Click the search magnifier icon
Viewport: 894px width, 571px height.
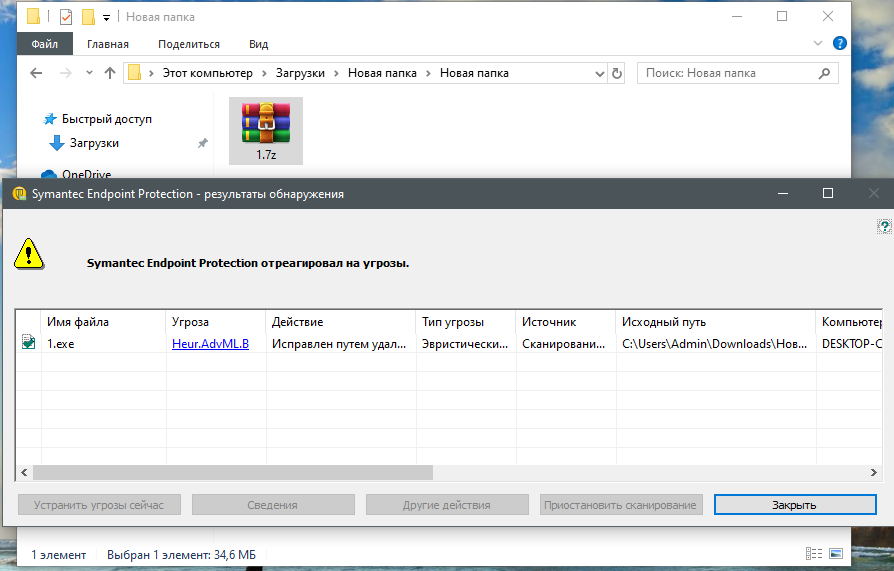click(824, 73)
